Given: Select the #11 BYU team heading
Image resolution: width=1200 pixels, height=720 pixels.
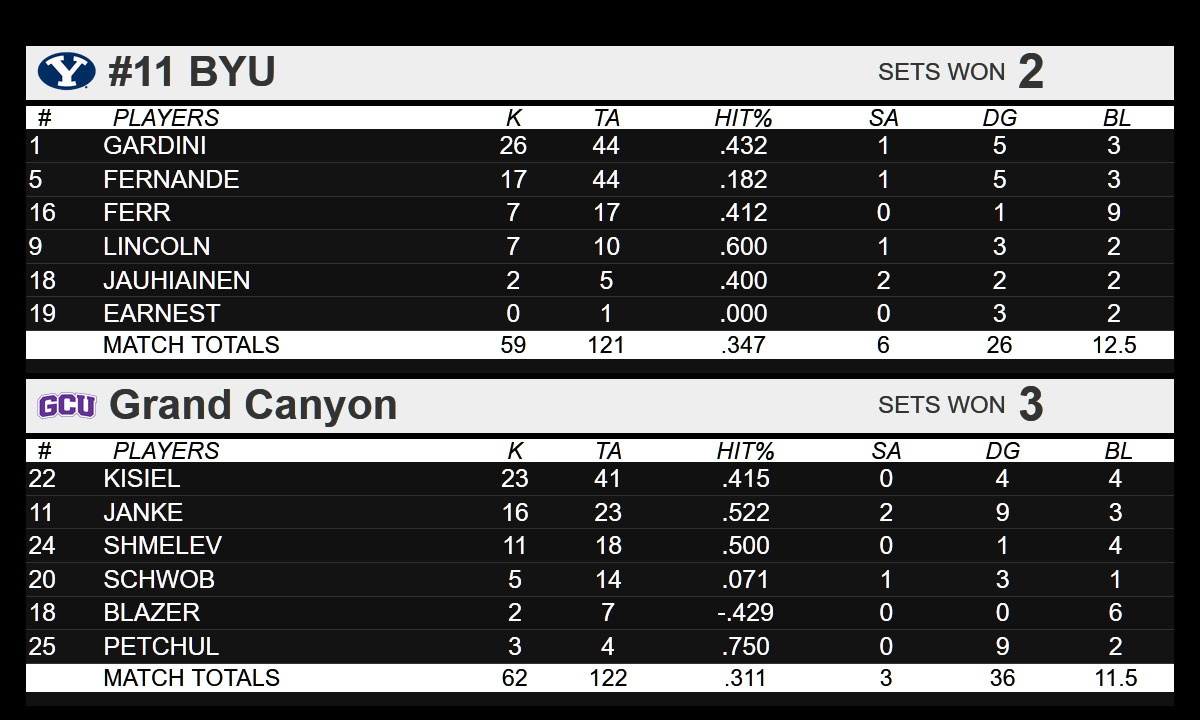Looking at the screenshot, I should click(191, 72).
